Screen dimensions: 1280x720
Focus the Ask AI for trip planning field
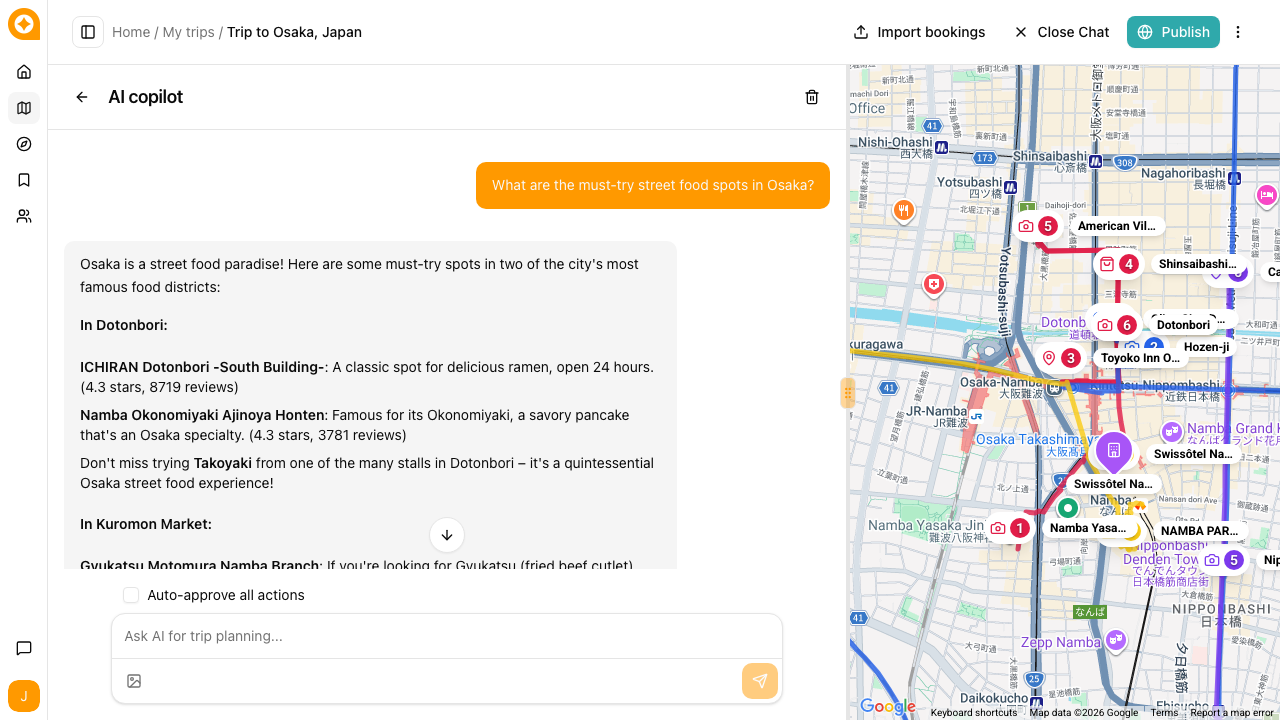[447, 636]
